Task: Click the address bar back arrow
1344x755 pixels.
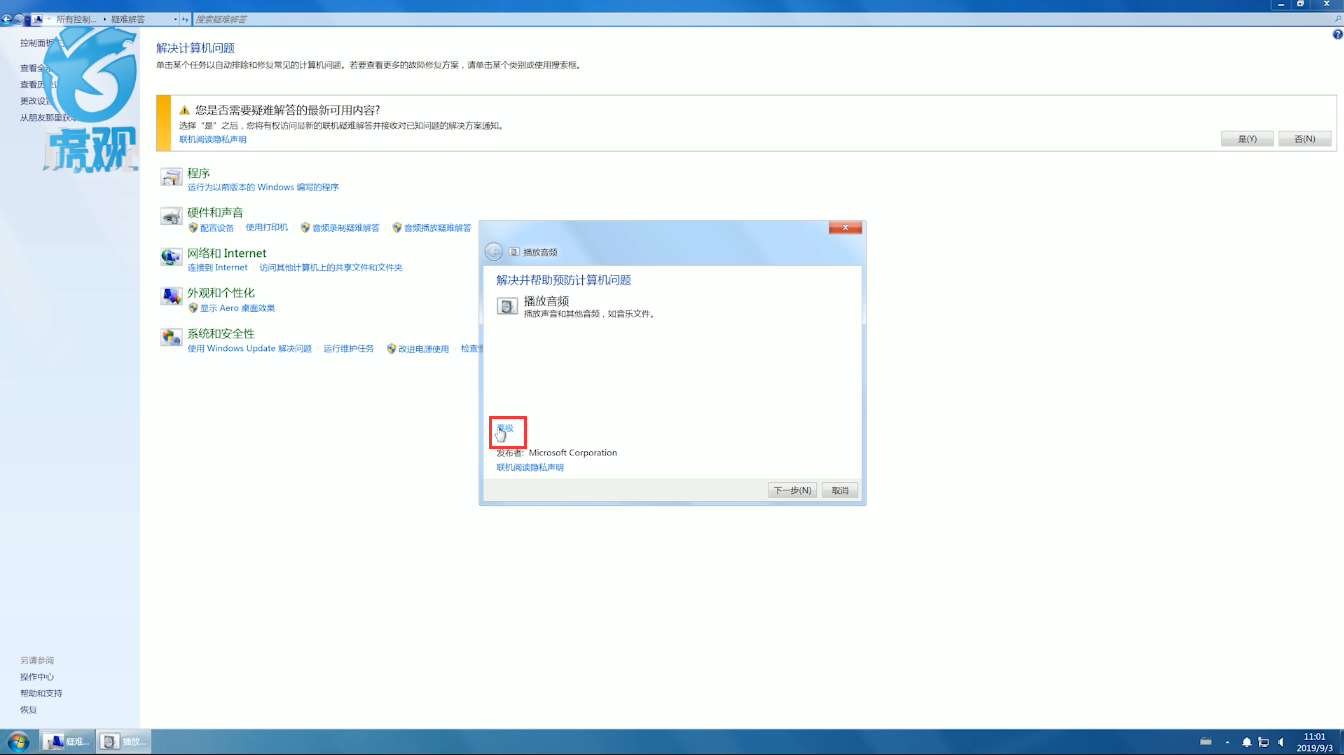Action: [7, 19]
